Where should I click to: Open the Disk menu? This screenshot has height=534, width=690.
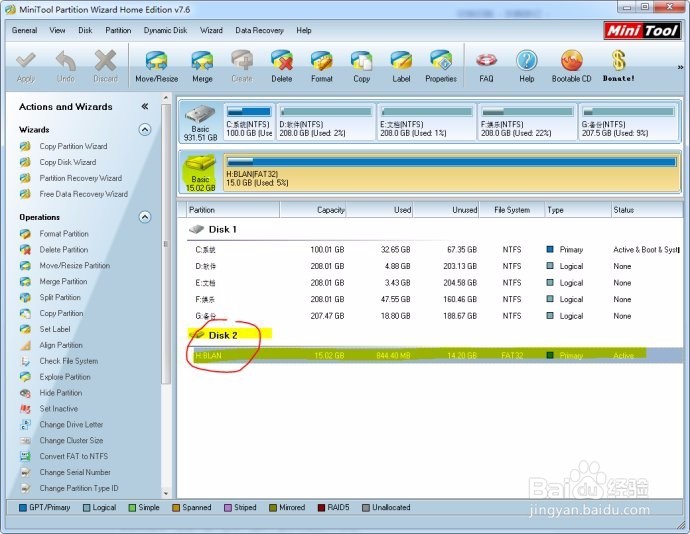[x=85, y=30]
